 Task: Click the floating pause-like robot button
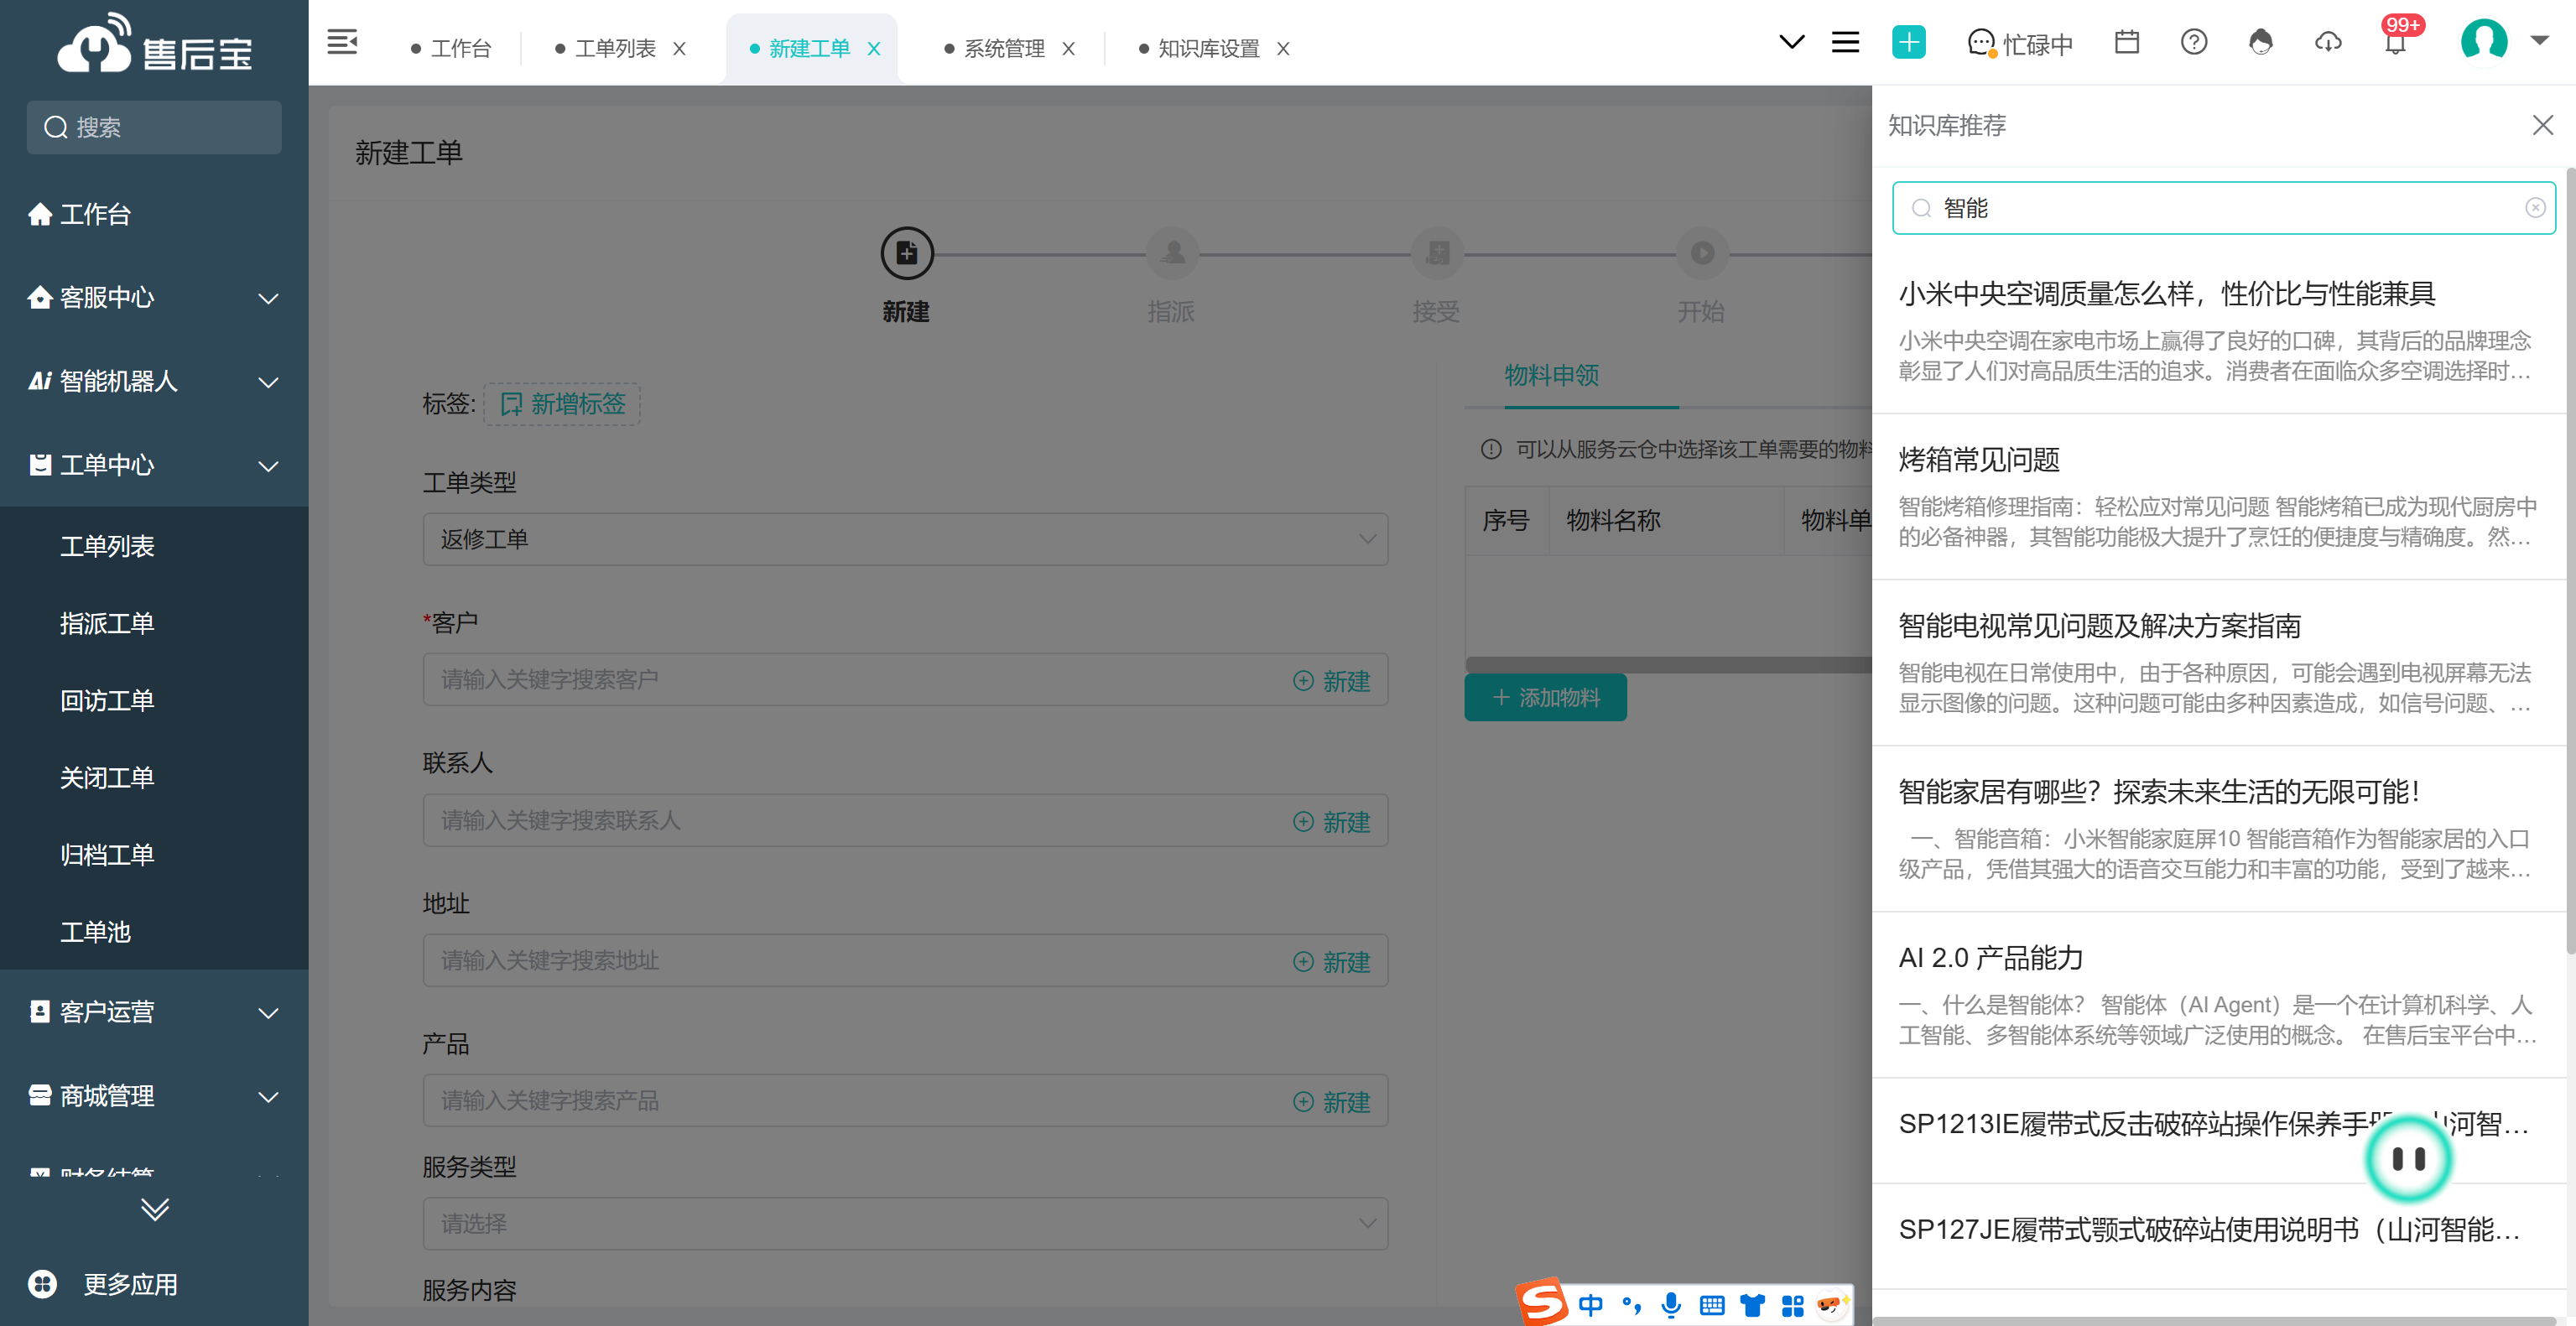pos(2407,1158)
